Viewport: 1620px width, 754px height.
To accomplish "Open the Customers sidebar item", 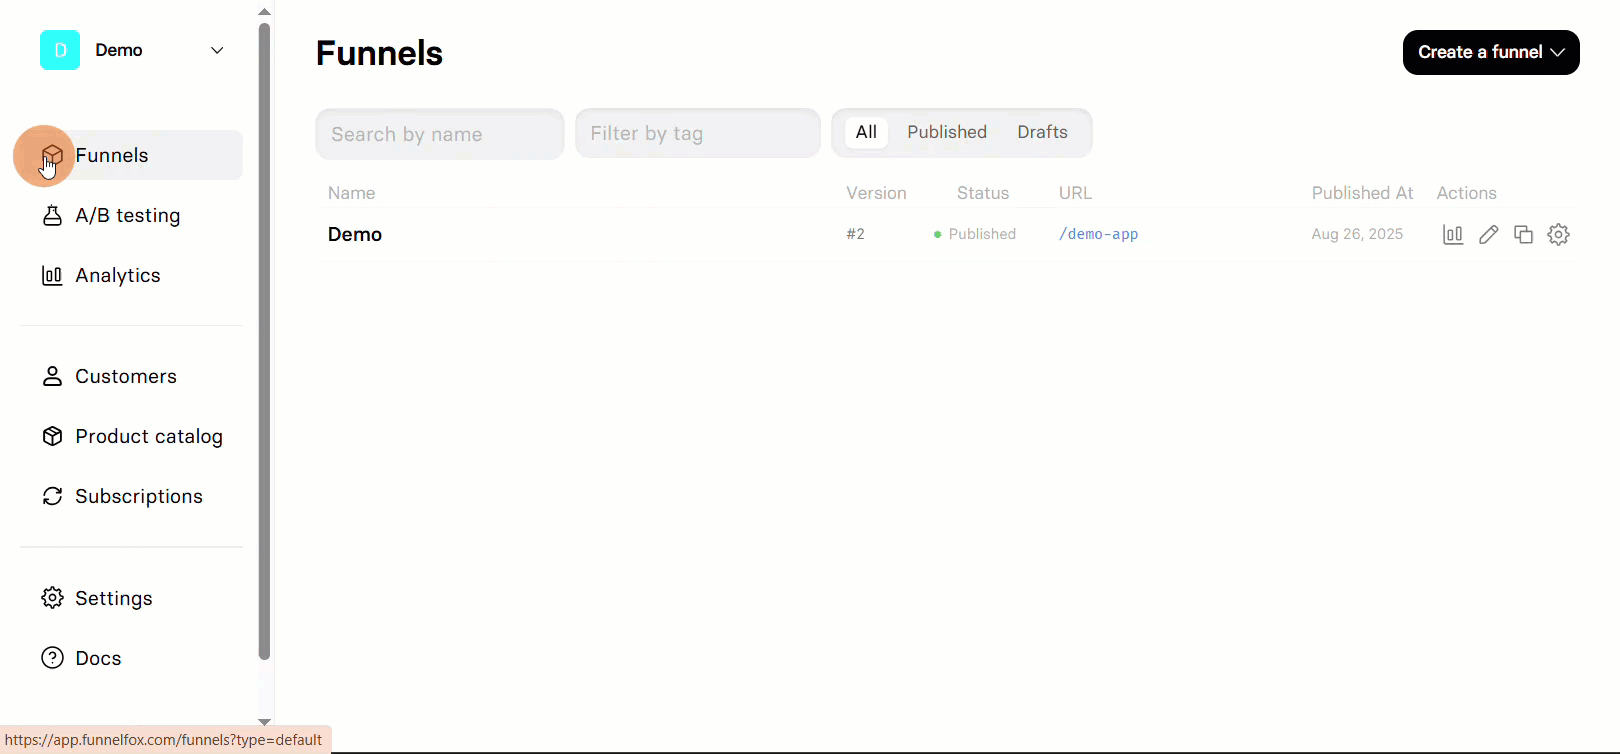I will [126, 376].
